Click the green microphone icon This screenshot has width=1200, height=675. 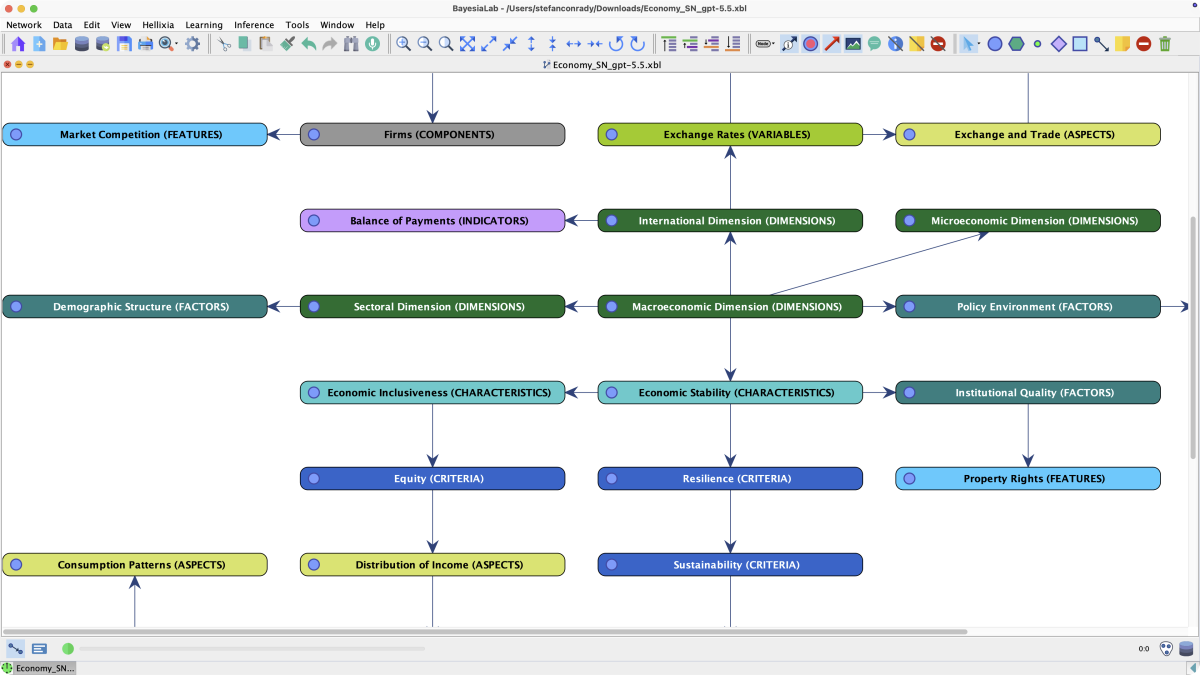(372, 44)
